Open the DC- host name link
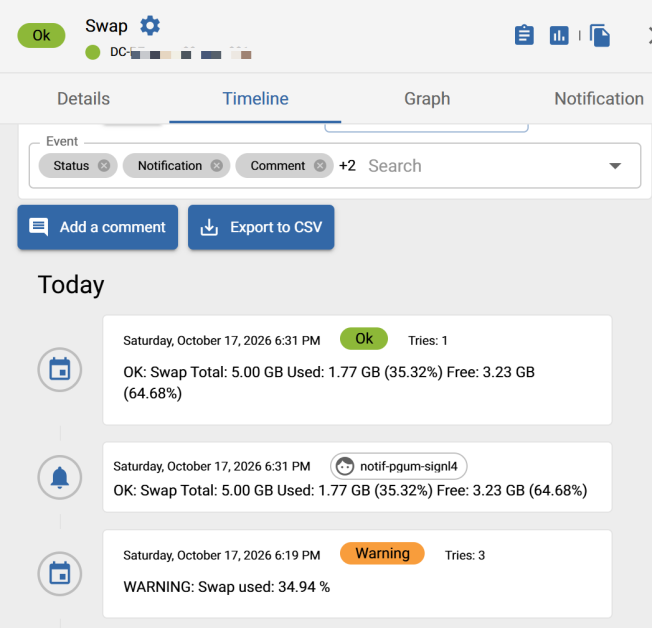The height and width of the screenshot is (628, 652). [180, 53]
